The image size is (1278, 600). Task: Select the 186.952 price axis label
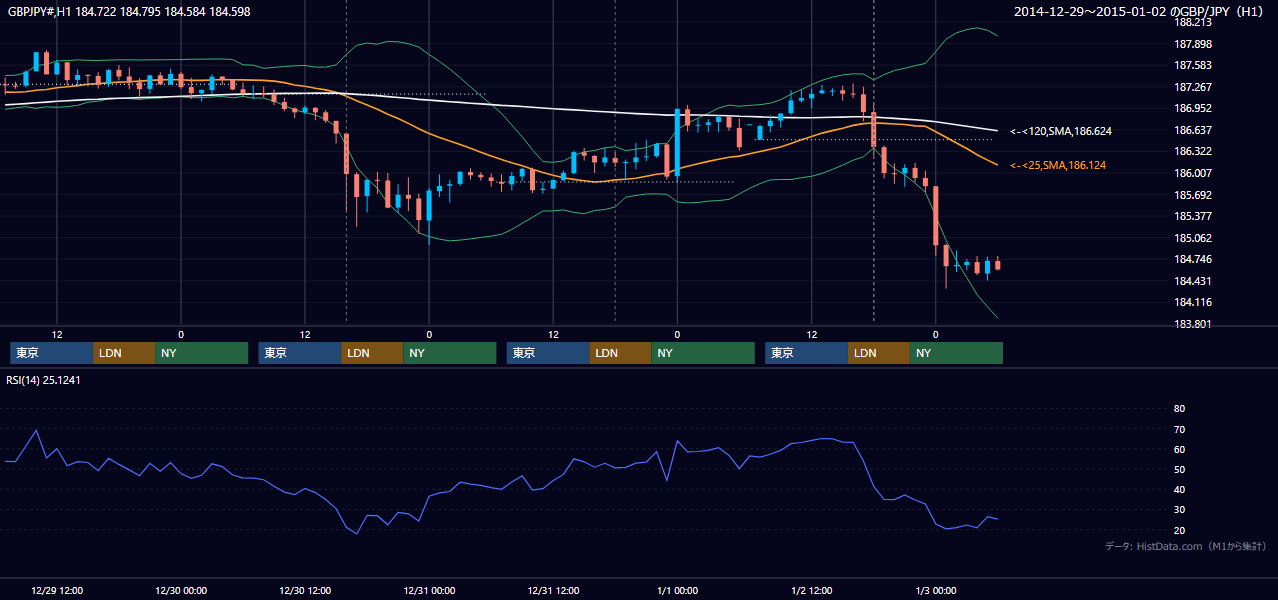(1192, 108)
